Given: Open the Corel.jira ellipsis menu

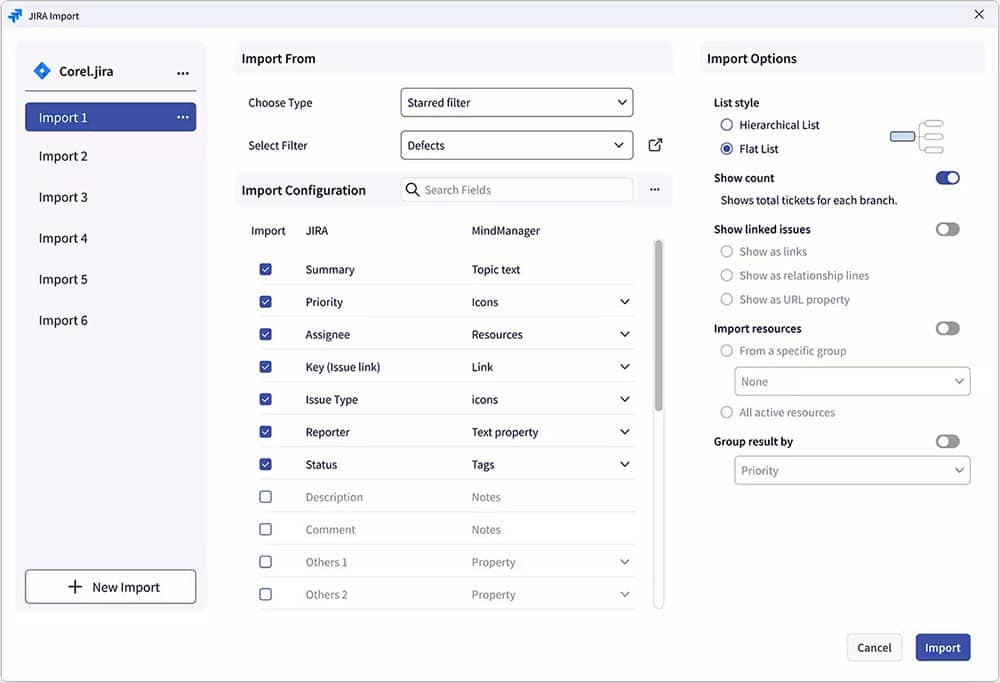Looking at the screenshot, I should tap(183, 71).
